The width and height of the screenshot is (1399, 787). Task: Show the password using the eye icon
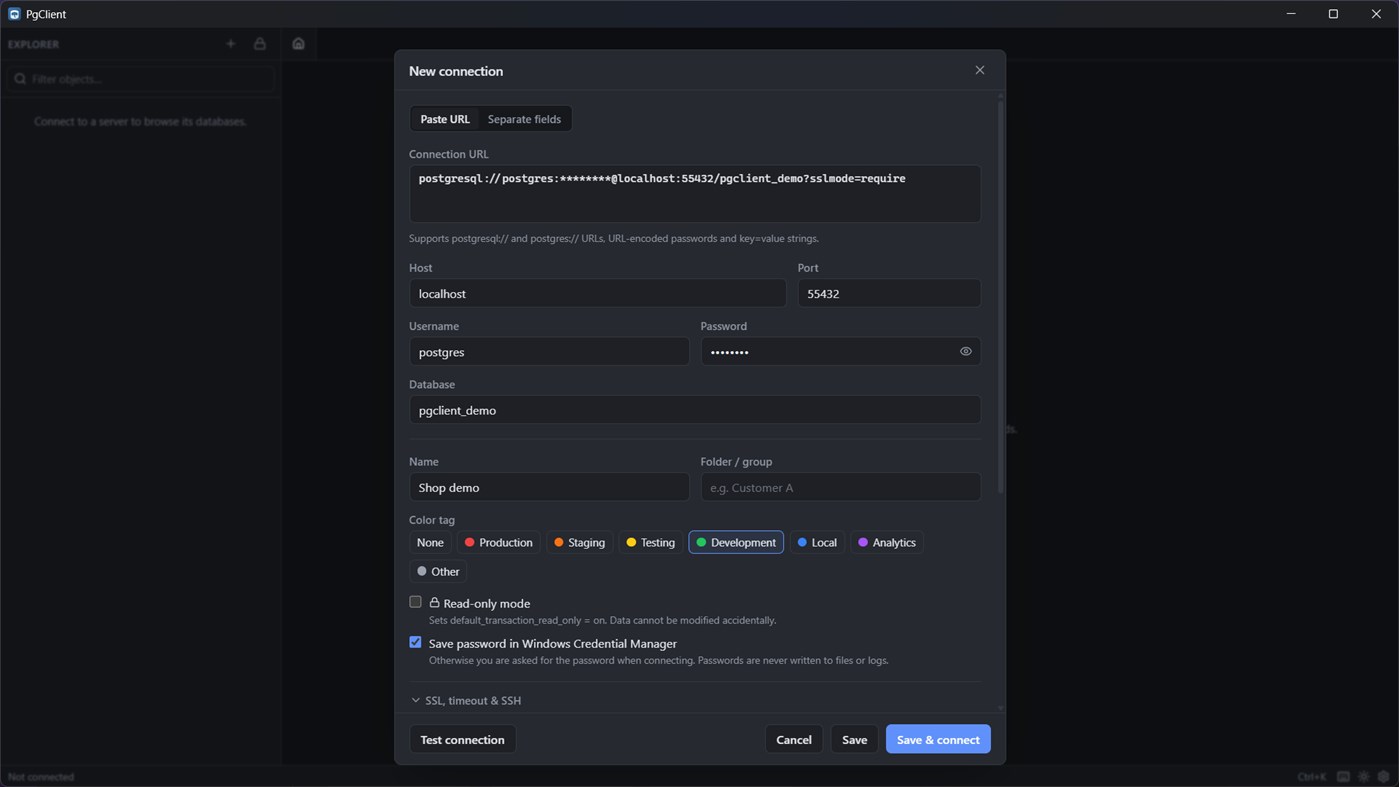pos(966,352)
